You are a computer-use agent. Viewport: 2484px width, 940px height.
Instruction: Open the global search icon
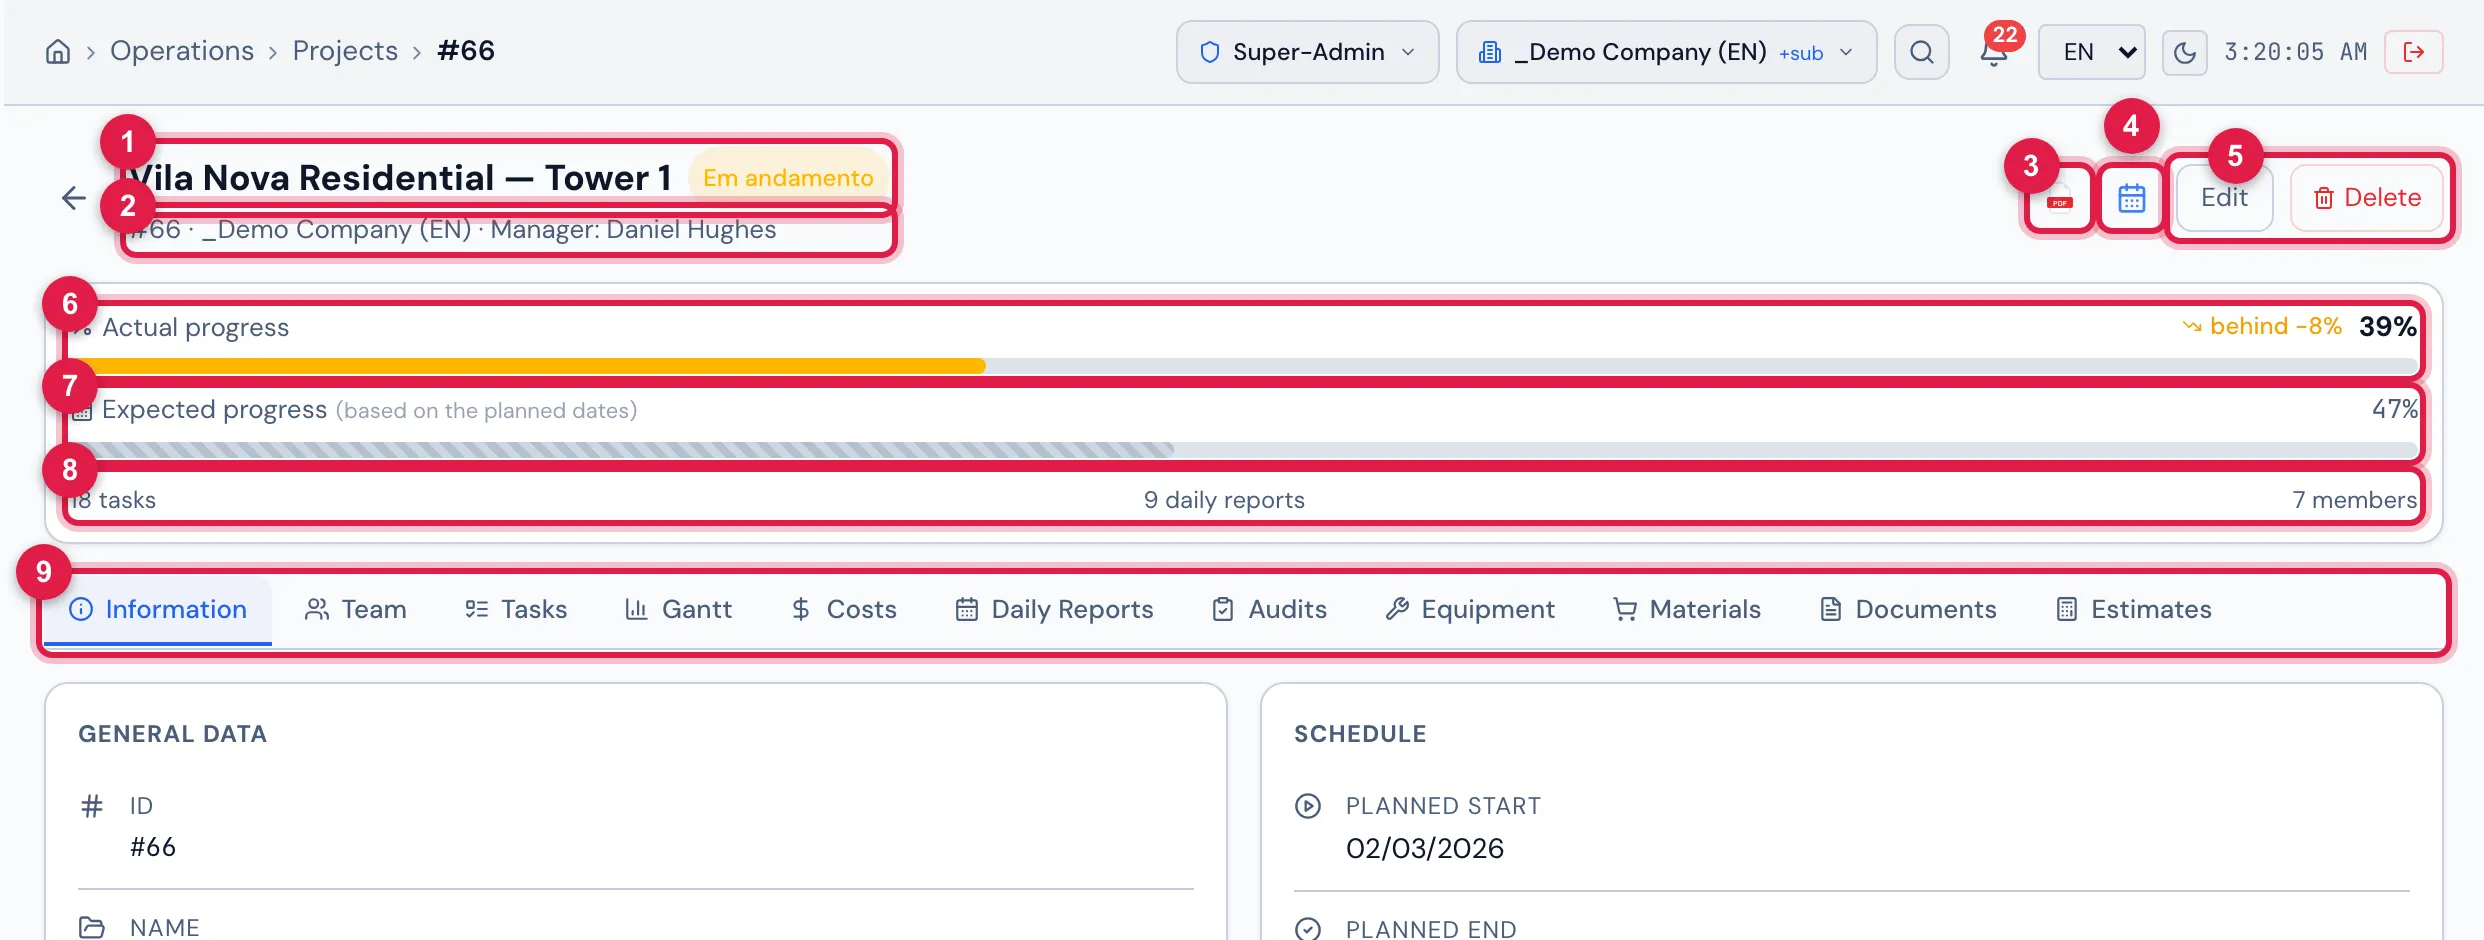(1921, 52)
